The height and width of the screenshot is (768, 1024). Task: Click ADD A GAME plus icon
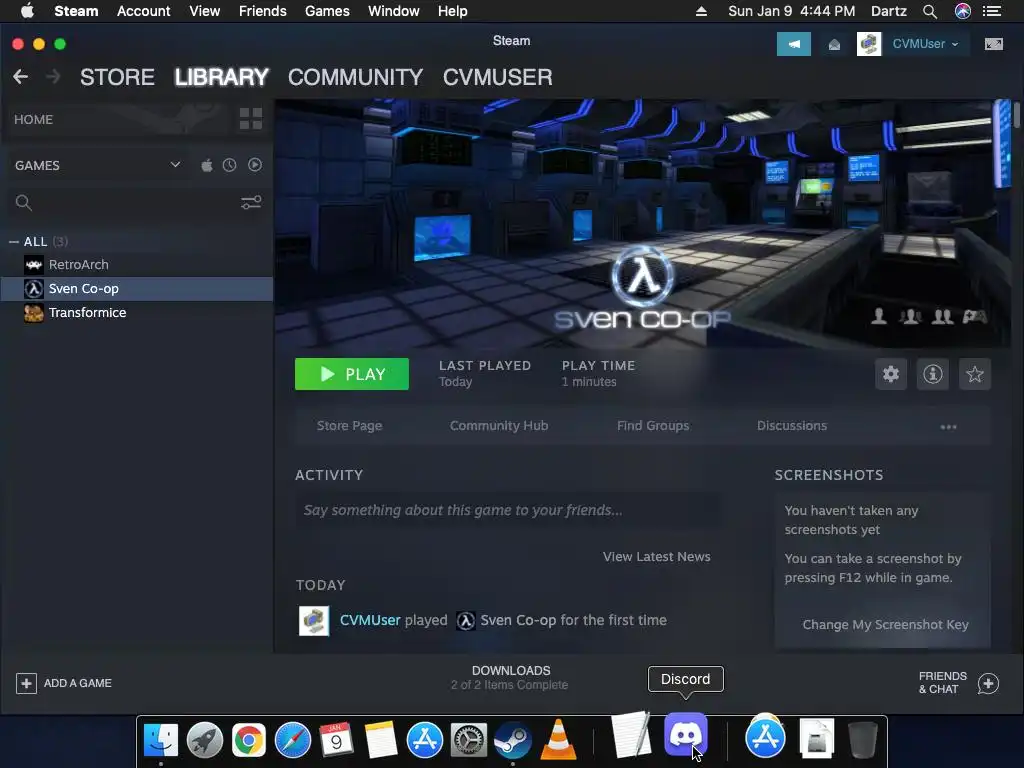pyautogui.click(x=26, y=683)
